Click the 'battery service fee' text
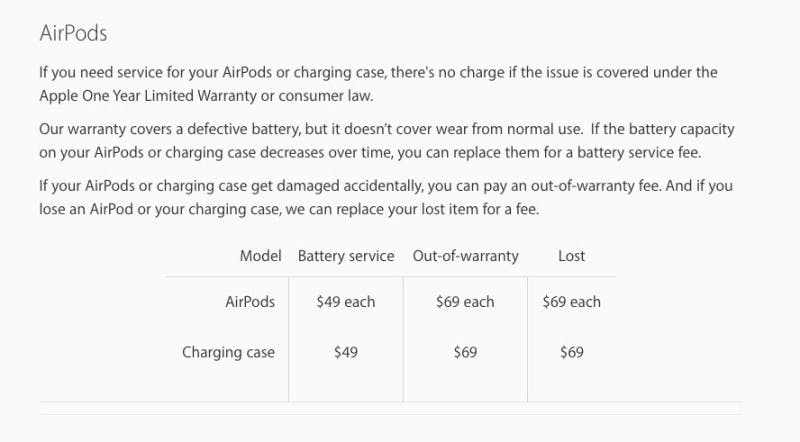This screenshot has height=442, width=800. click(639, 152)
